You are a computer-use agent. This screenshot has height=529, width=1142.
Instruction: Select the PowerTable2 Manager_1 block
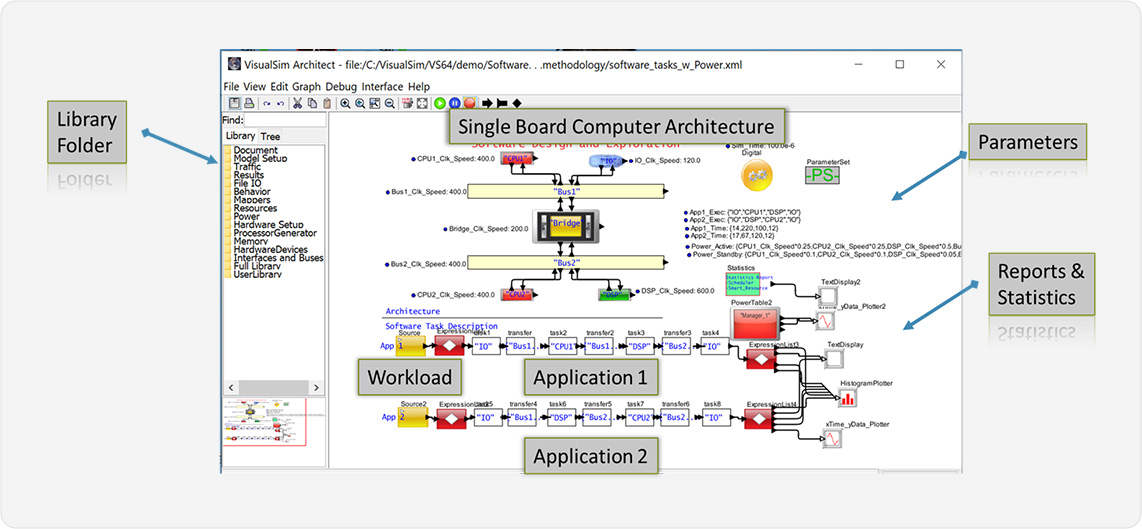pos(755,322)
